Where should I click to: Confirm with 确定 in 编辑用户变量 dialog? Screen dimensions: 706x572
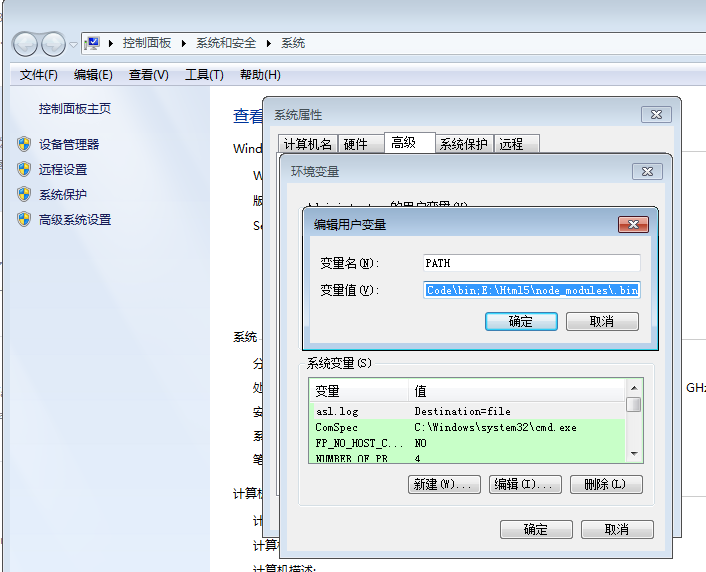[x=521, y=322]
